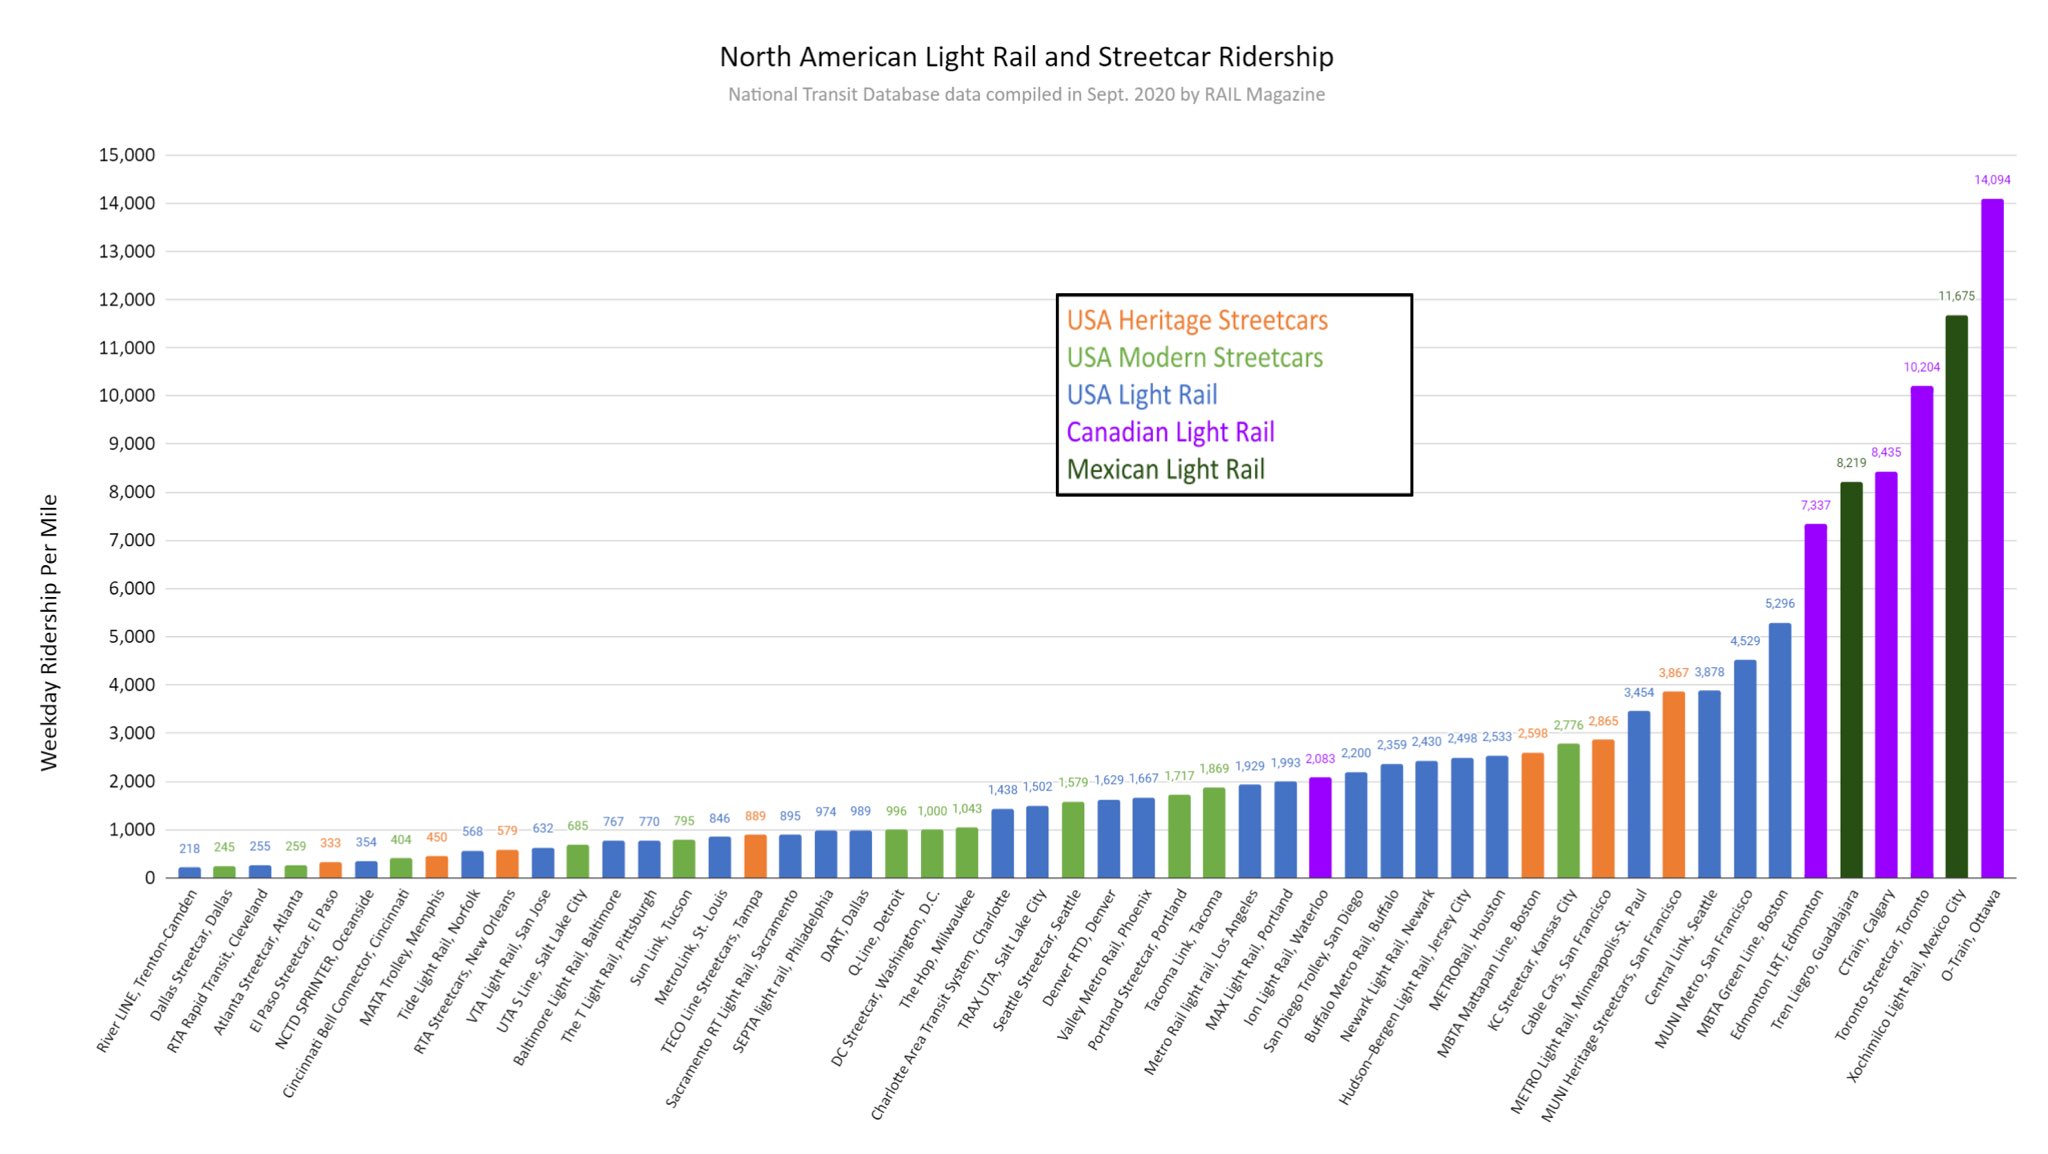Screen dimensions: 2048x1154
Task: Click the Mexican Light Rail legend label
Action: 1165,470
